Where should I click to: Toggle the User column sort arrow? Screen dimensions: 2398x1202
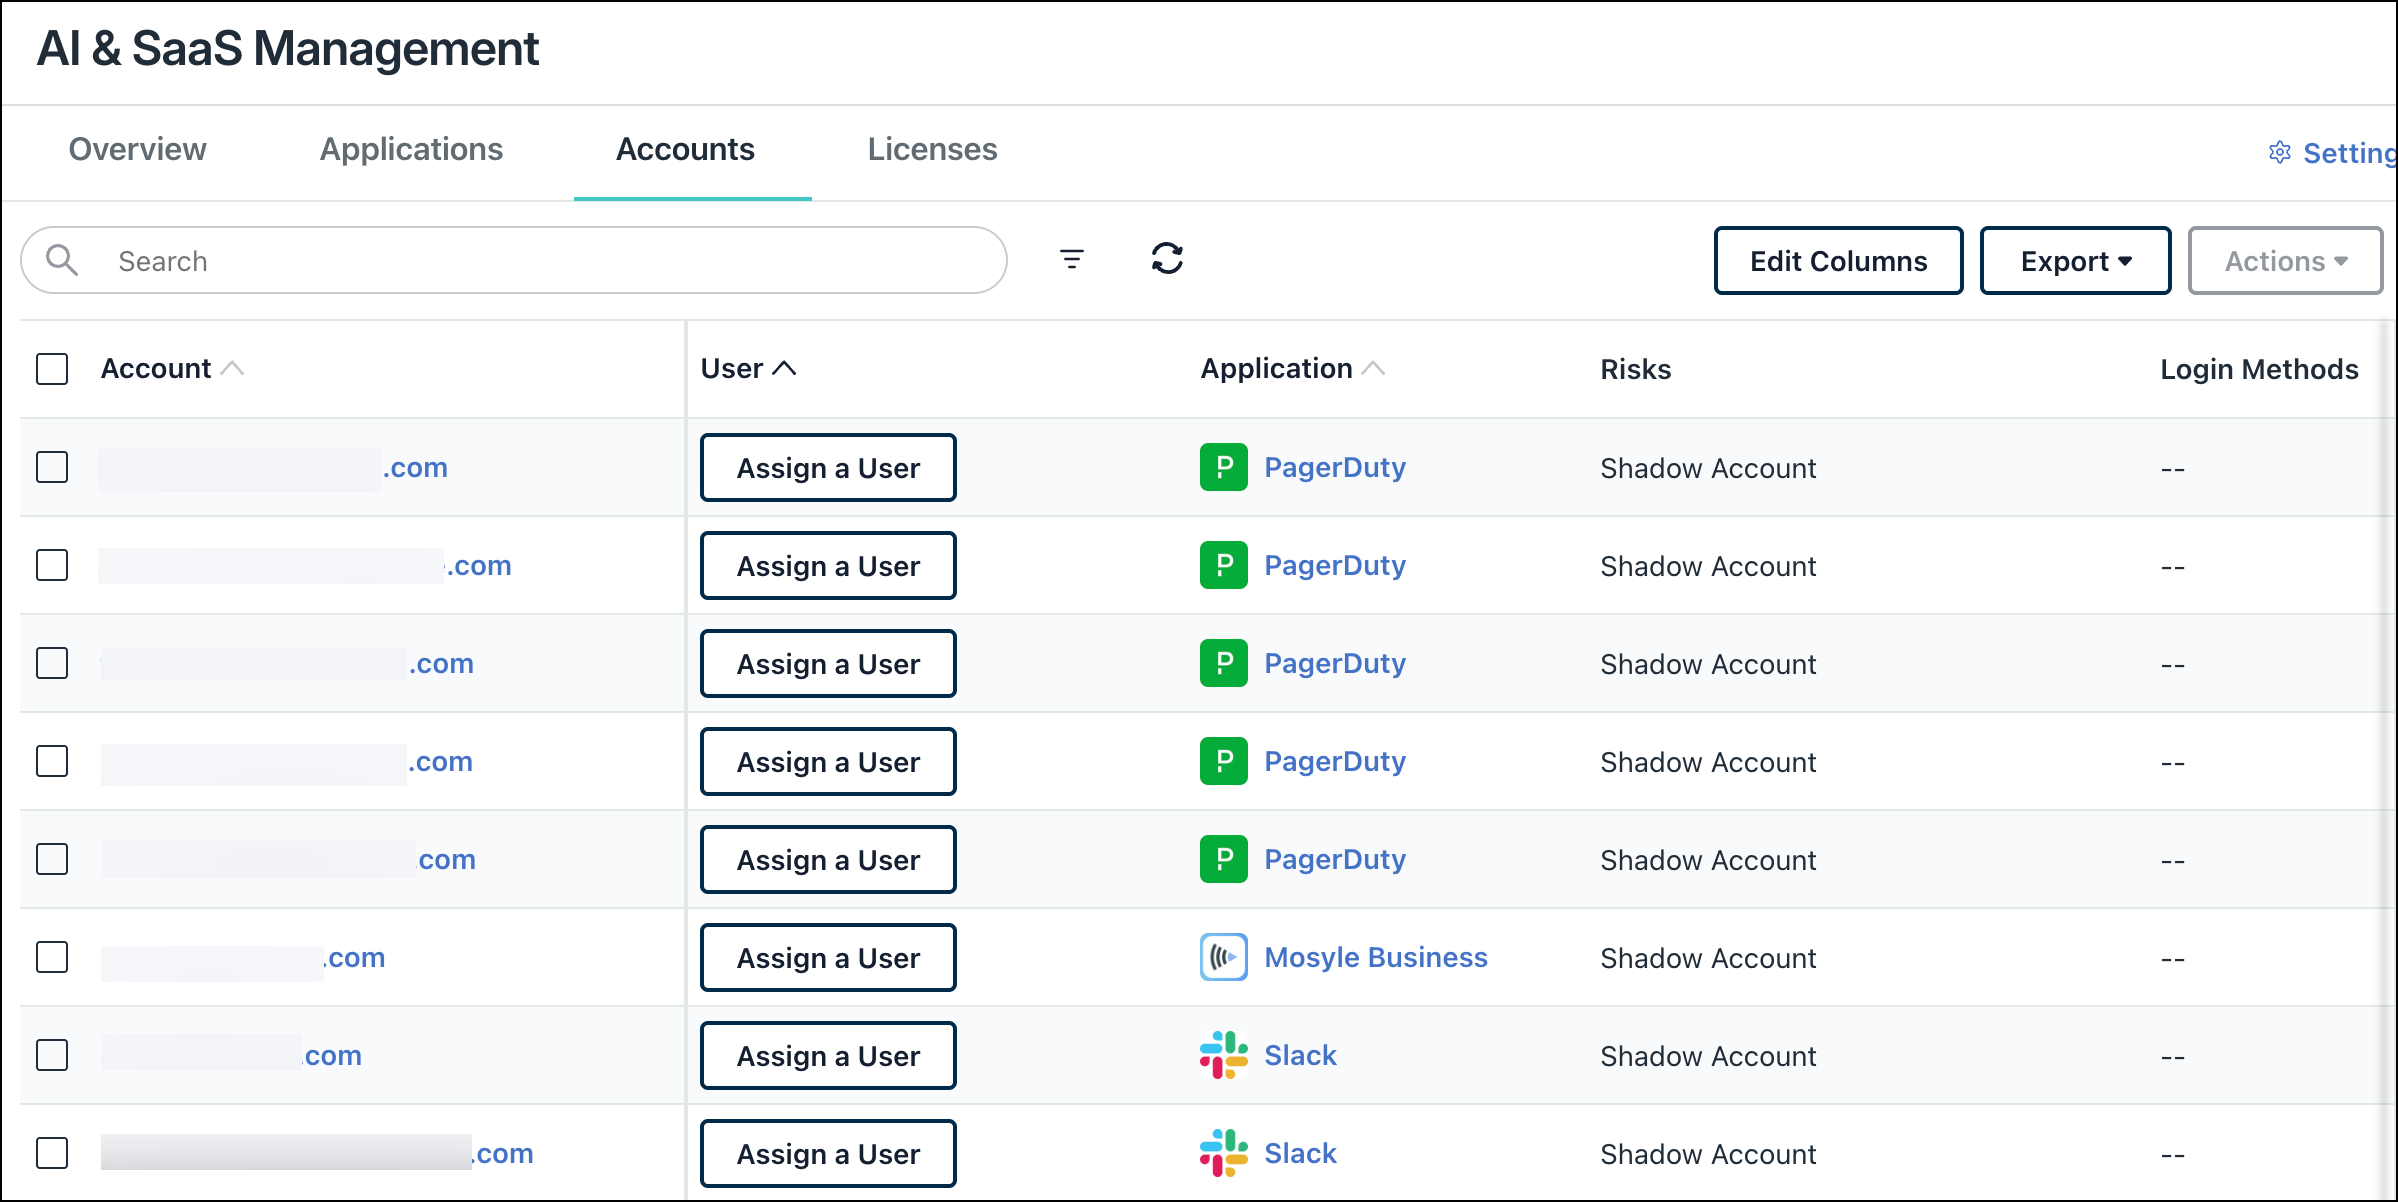point(786,368)
